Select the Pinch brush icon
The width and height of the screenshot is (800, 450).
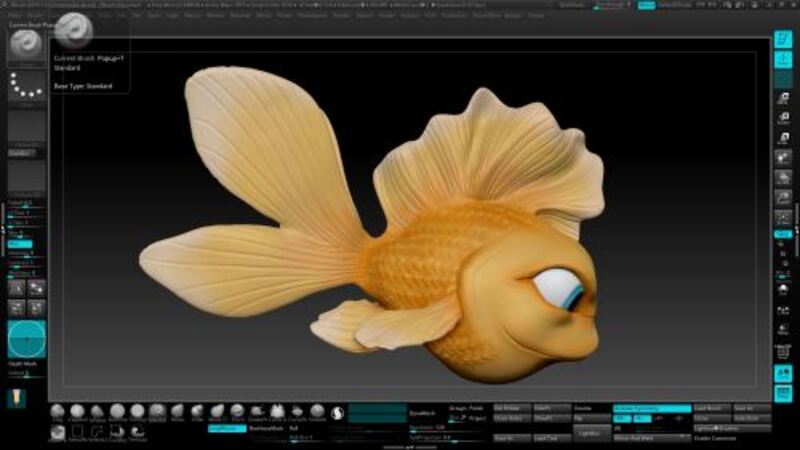coord(237,412)
